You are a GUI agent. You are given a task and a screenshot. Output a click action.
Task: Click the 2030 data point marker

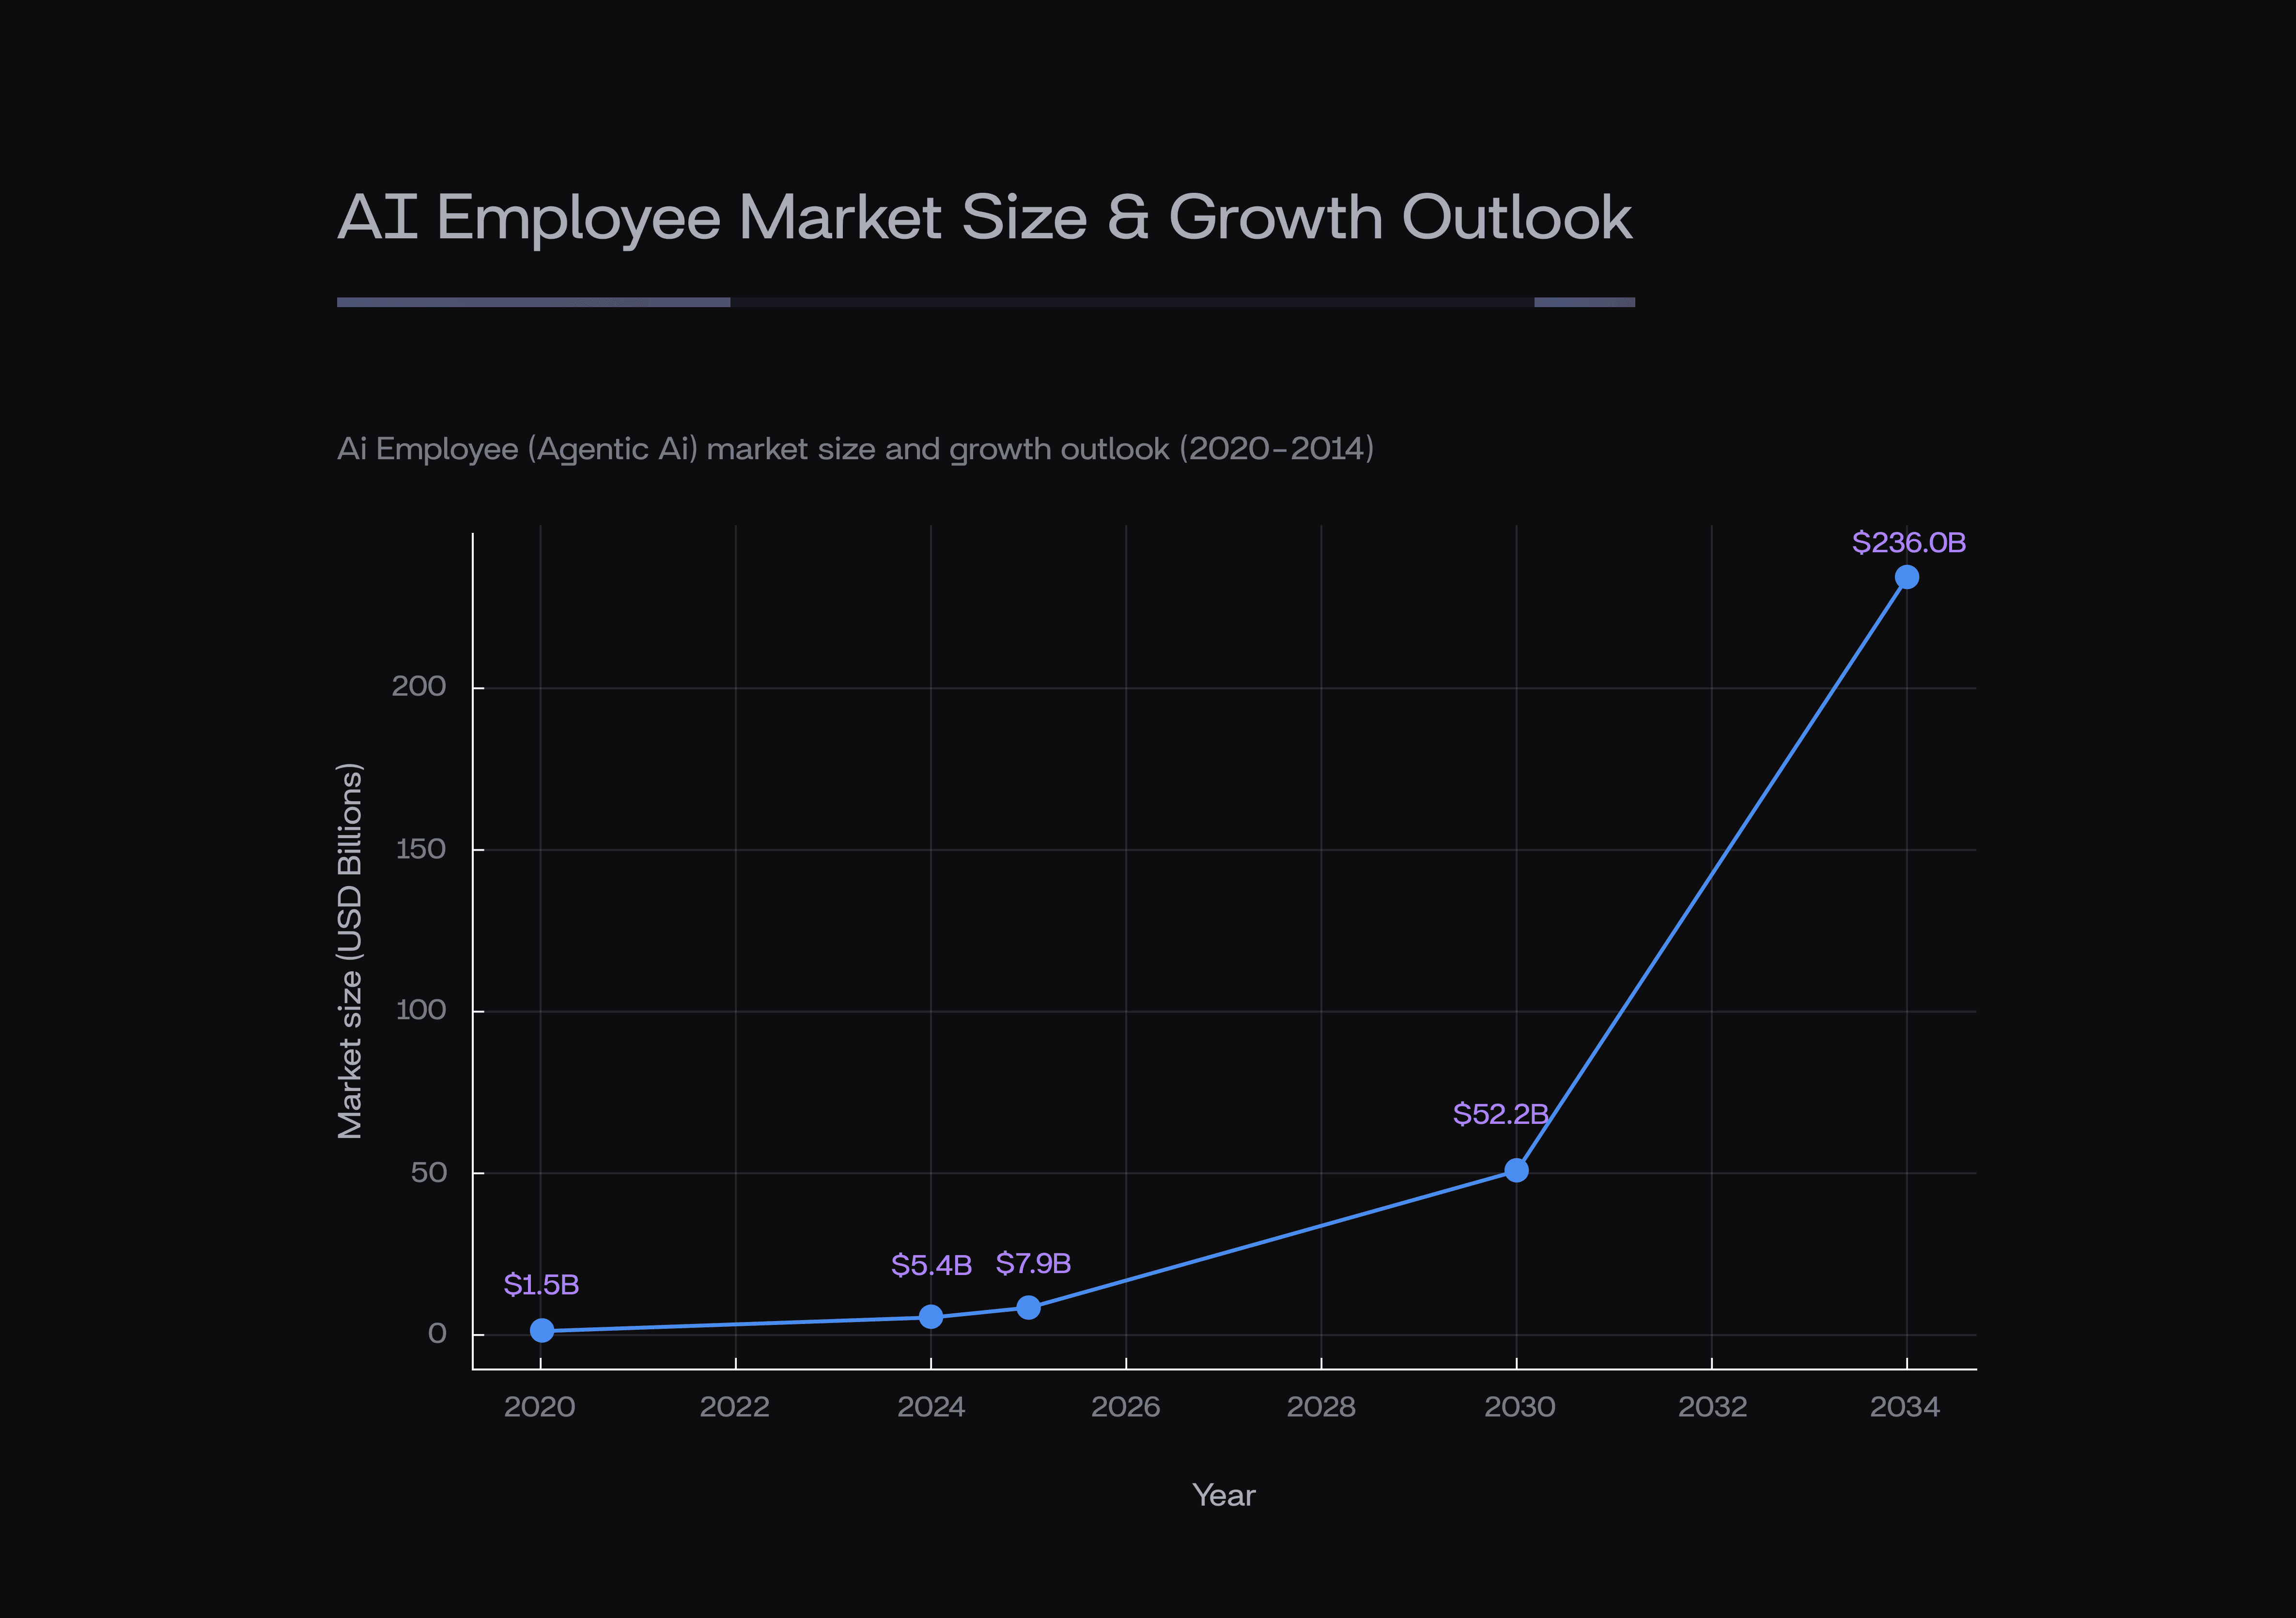[x=1516, y=1170]
